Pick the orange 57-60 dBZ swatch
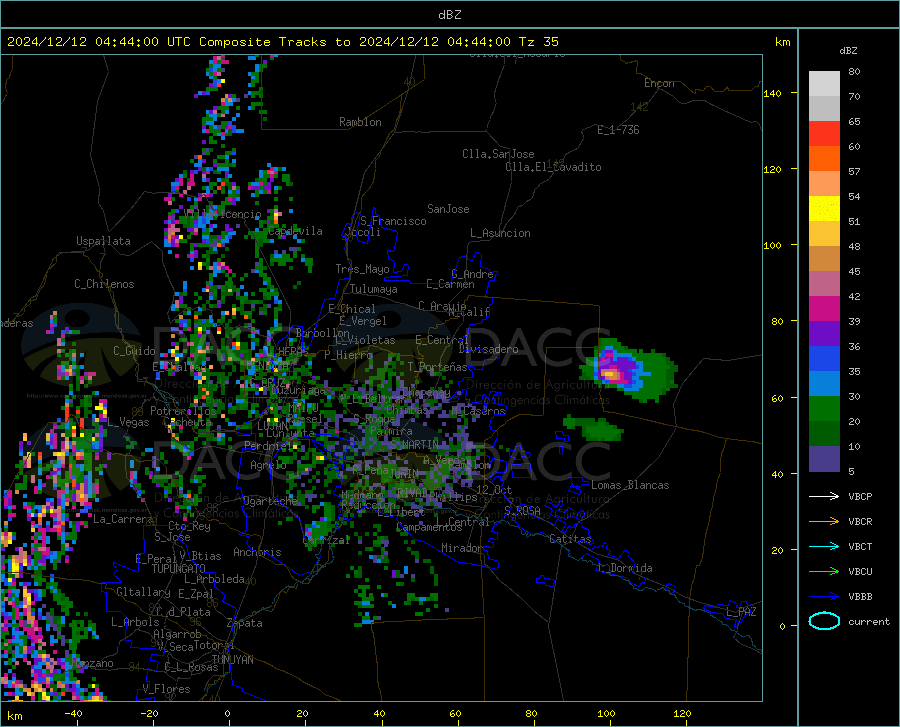900x727 pixels. pos(824,159)
